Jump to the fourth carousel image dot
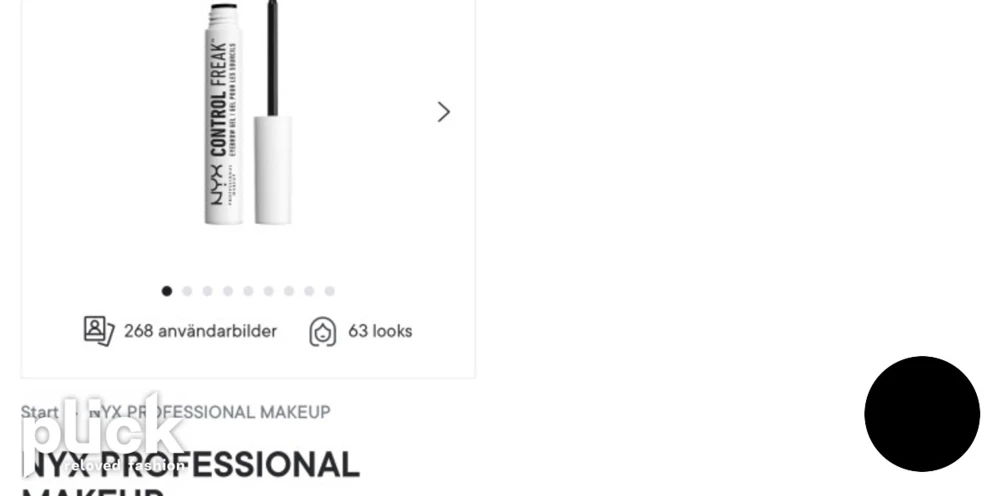This screenshot has height=496, width=1000. [228, 291]
